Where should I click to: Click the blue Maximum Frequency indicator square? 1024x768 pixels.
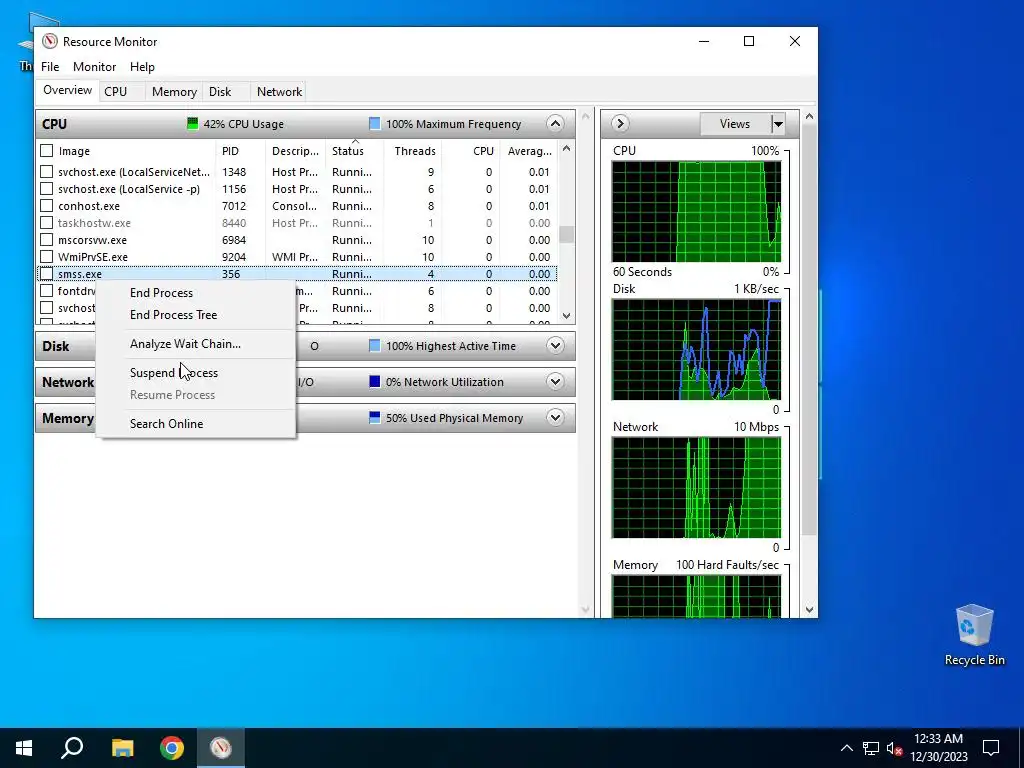[375, 123]
